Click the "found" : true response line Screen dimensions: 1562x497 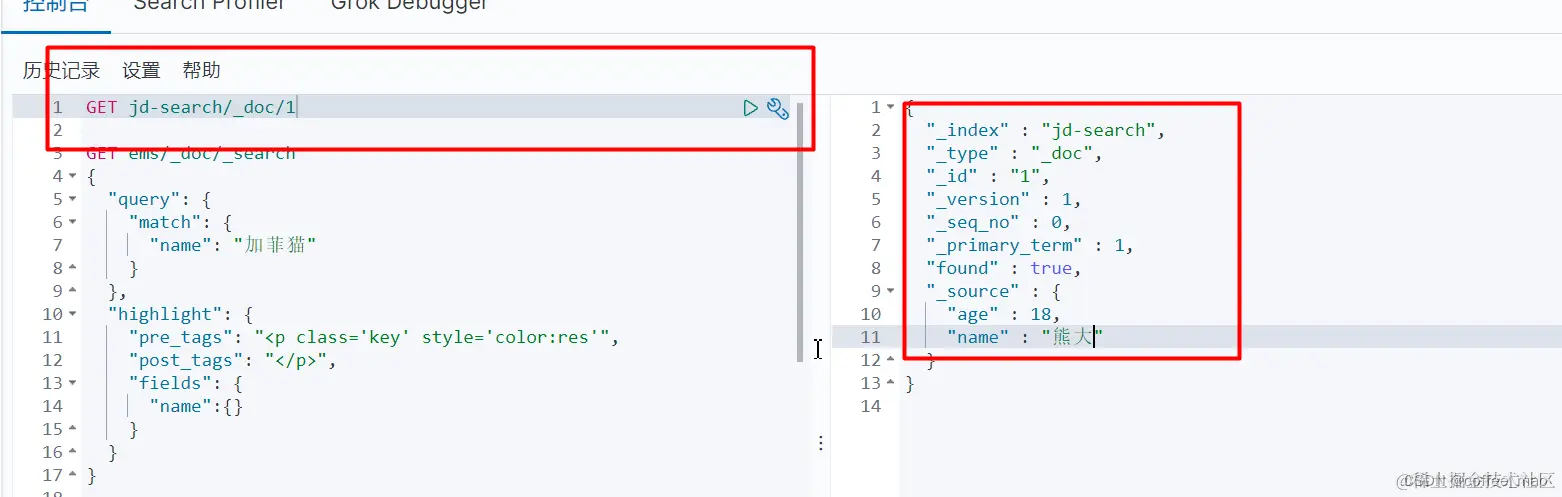1004,269
